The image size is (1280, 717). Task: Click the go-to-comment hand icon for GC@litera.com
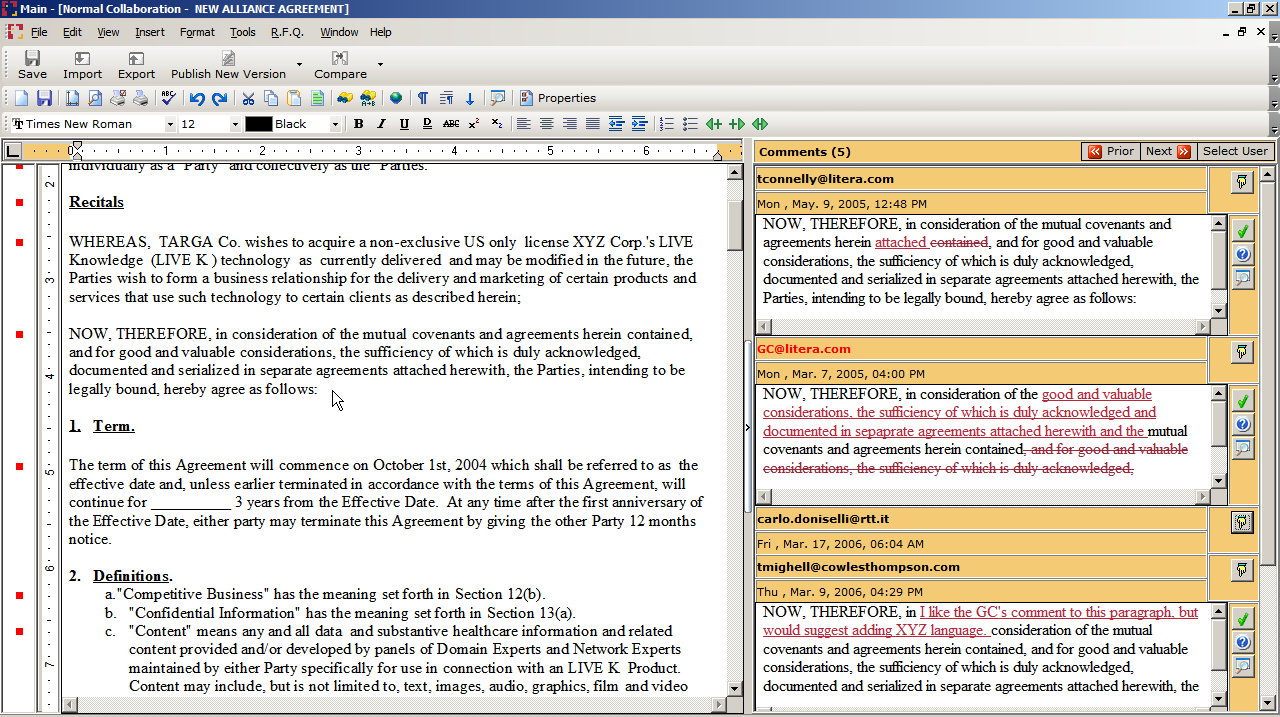[1240, 352]
